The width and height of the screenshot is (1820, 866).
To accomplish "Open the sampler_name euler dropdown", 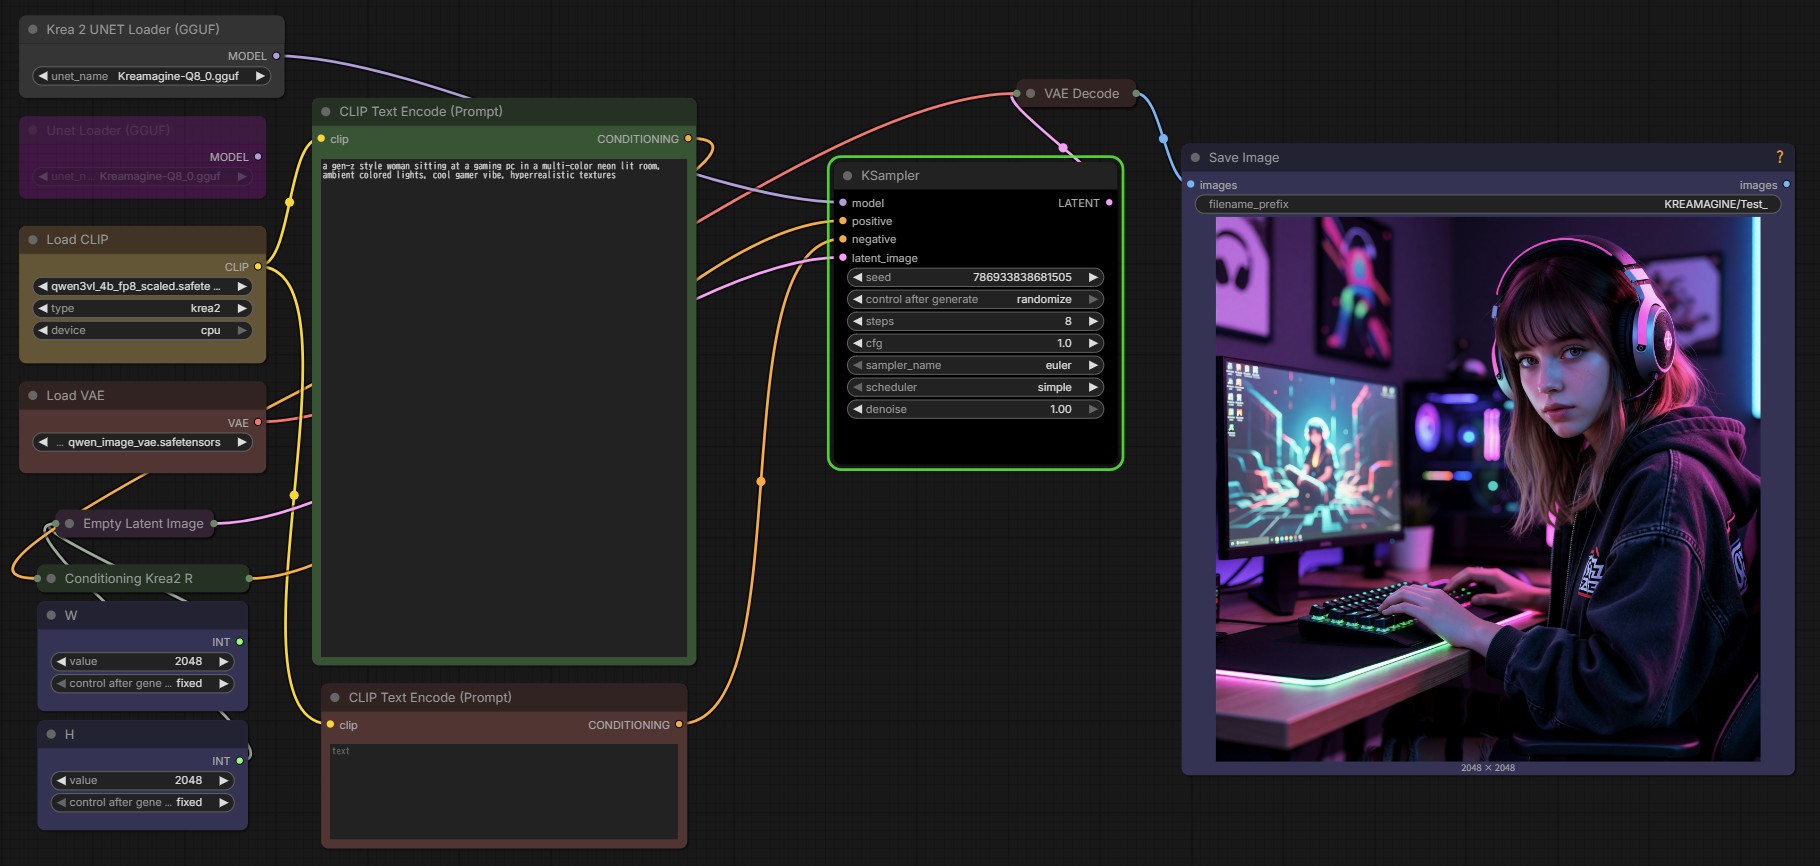I will 975,365.
